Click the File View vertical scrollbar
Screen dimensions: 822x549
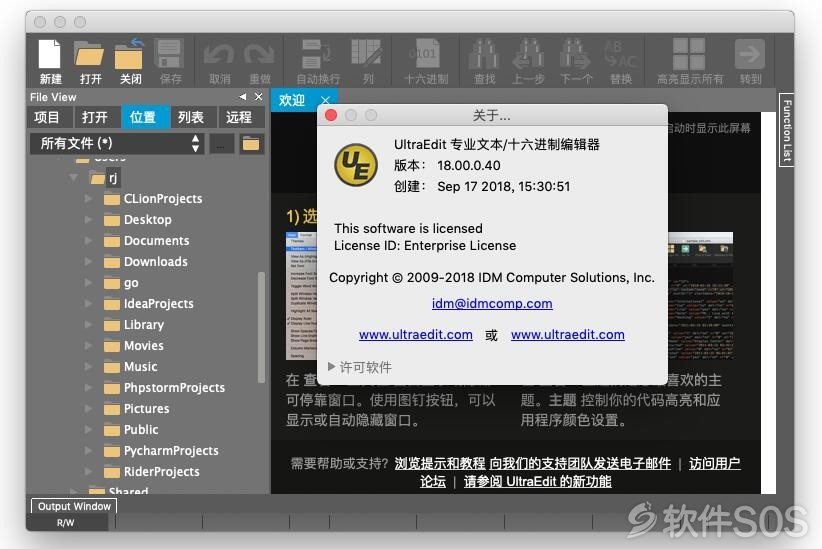click(x=261, y=327)
